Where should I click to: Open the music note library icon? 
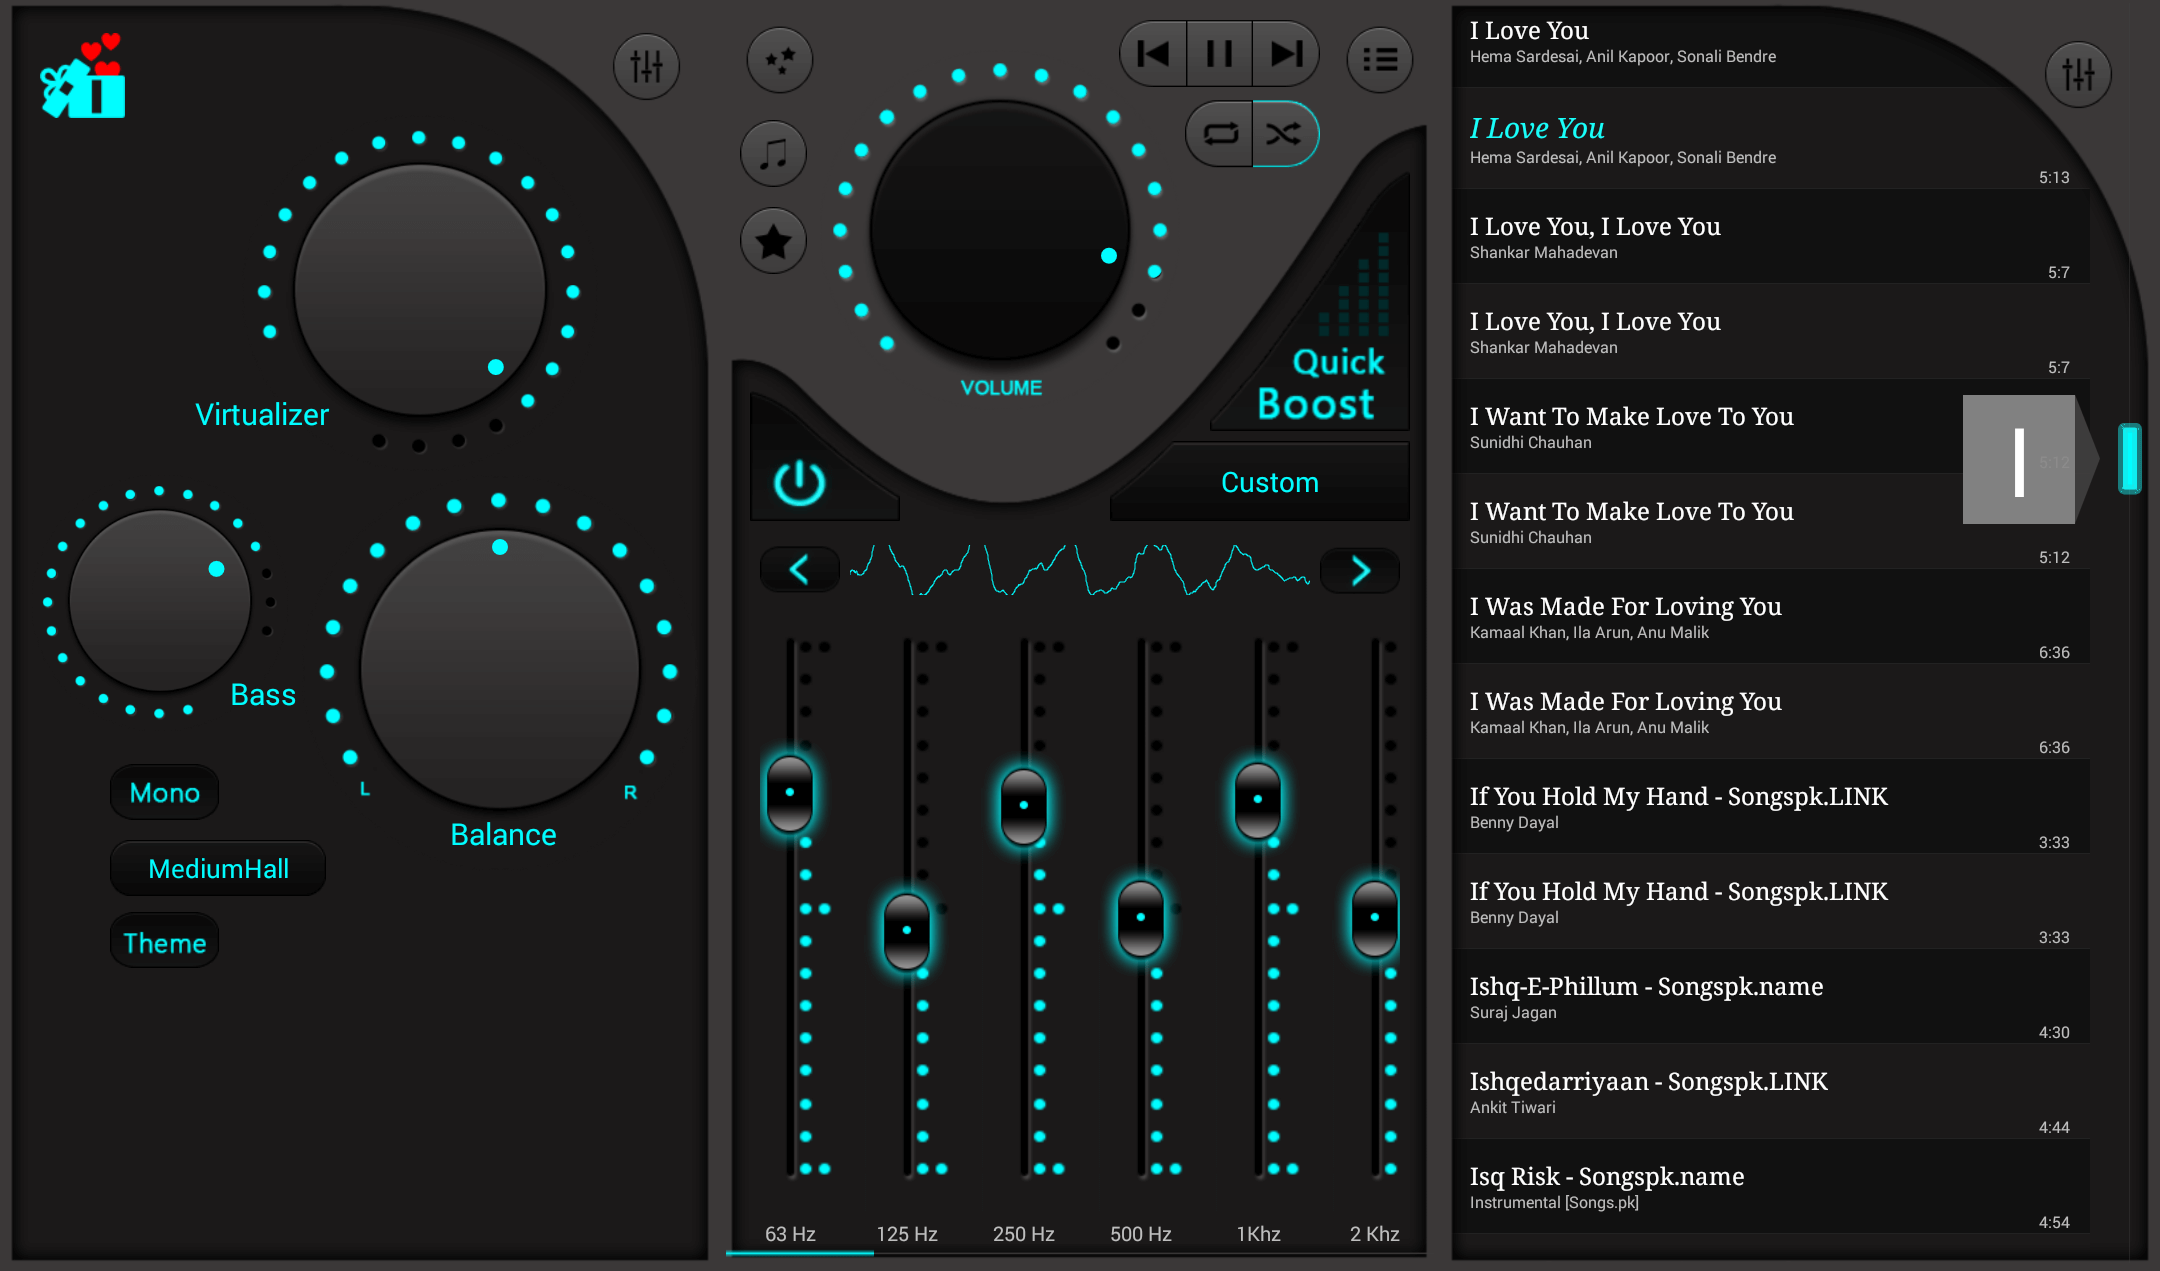pyautogui.click(x=773, y=154)
